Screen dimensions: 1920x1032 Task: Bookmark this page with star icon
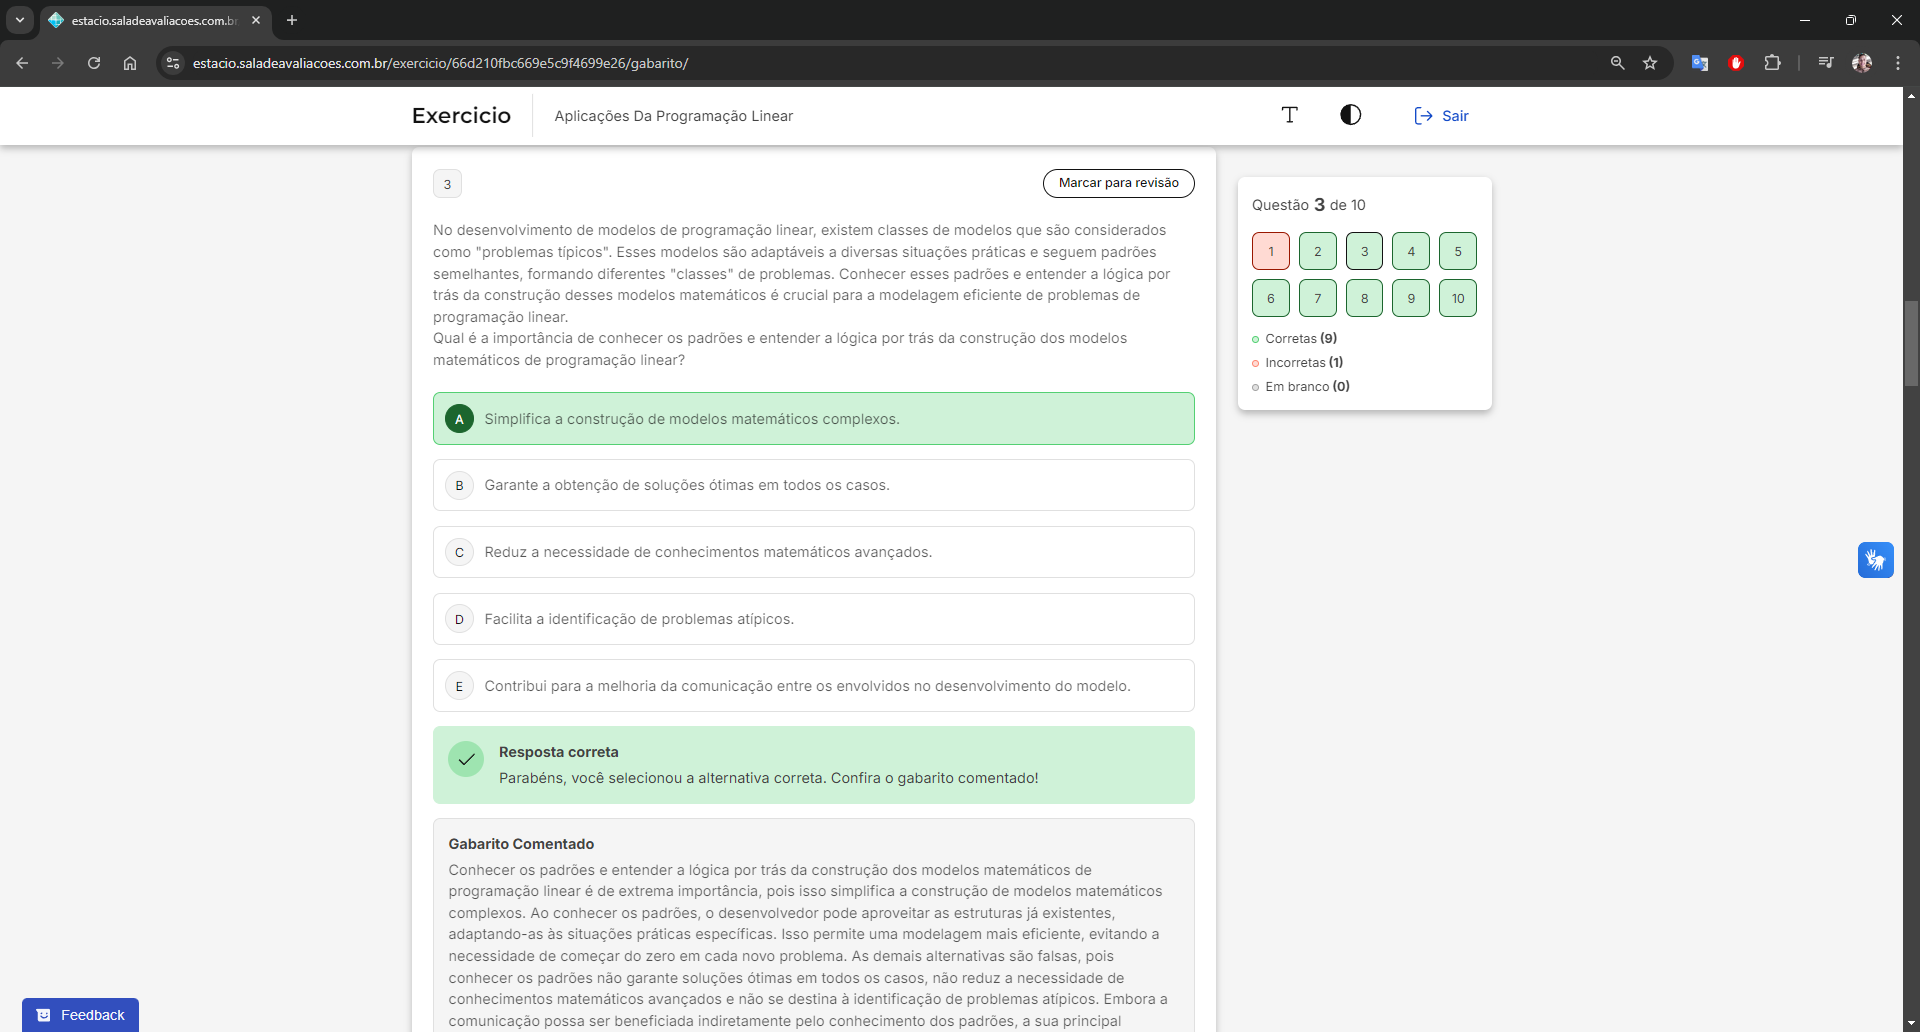[x=1650, y=63]
